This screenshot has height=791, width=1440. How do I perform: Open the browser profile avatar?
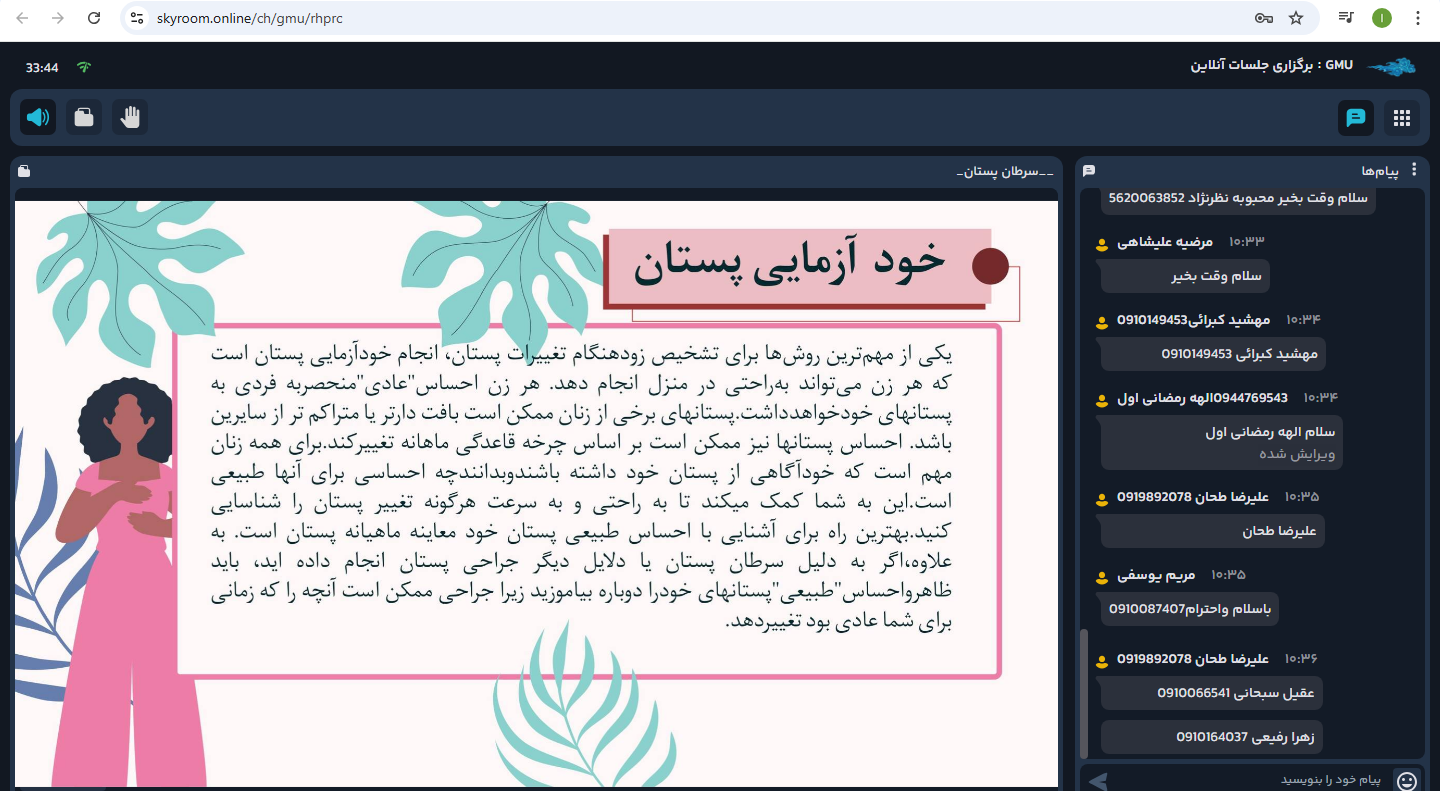(1381, 18)
